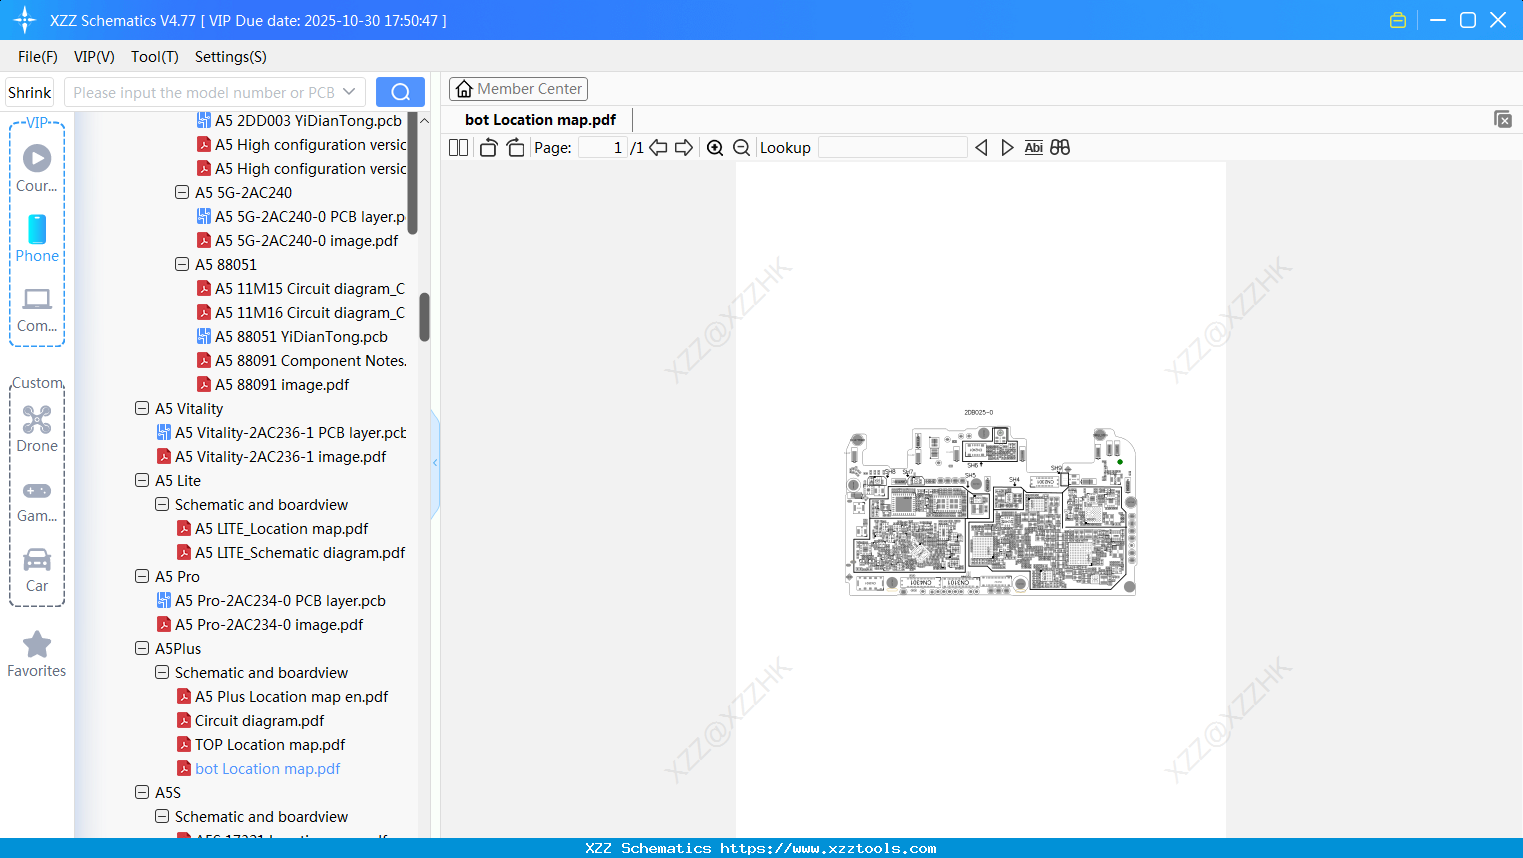
Task: Select the Computer category in sidebar
Action: tap(37, 309)
